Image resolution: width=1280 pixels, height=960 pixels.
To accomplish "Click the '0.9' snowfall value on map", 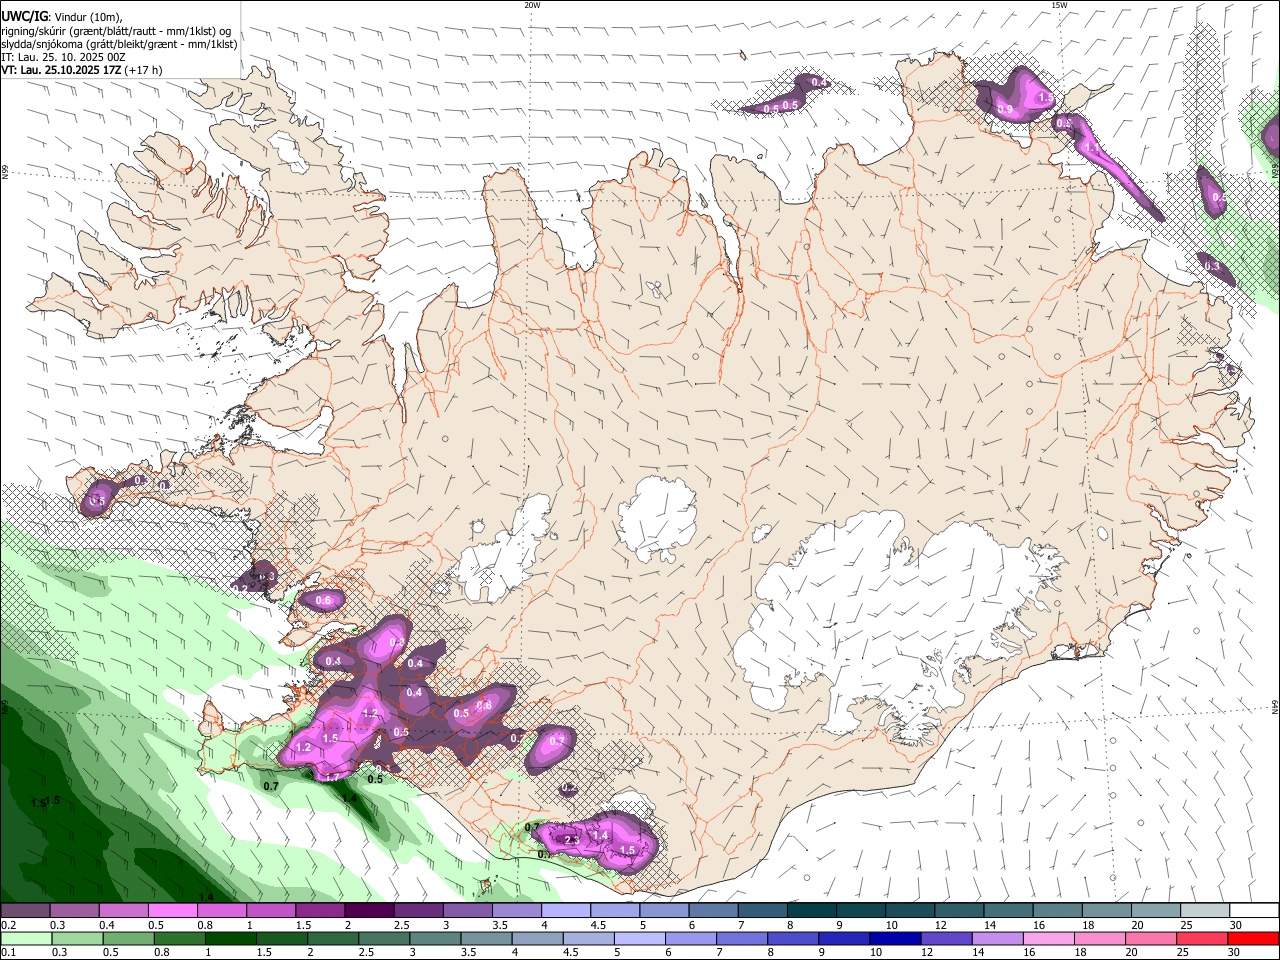I will coord(1005,109).
